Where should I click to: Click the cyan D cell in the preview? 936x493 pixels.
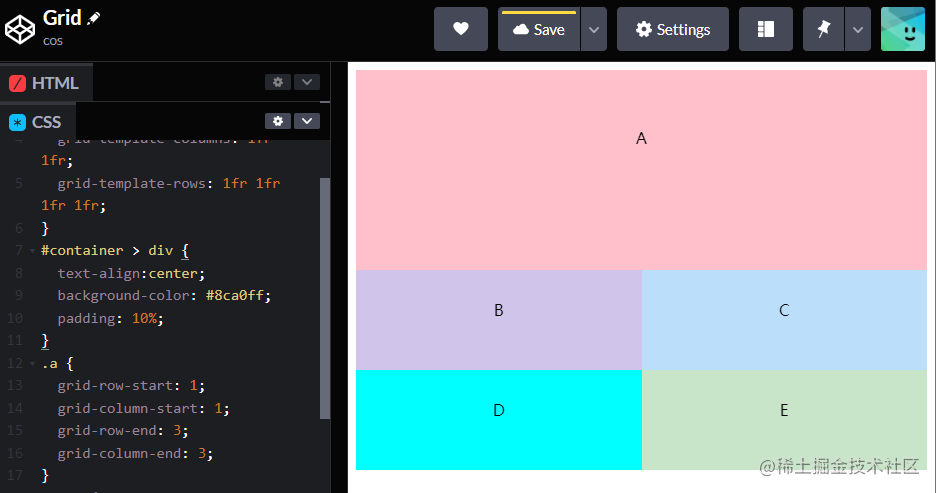498,420
